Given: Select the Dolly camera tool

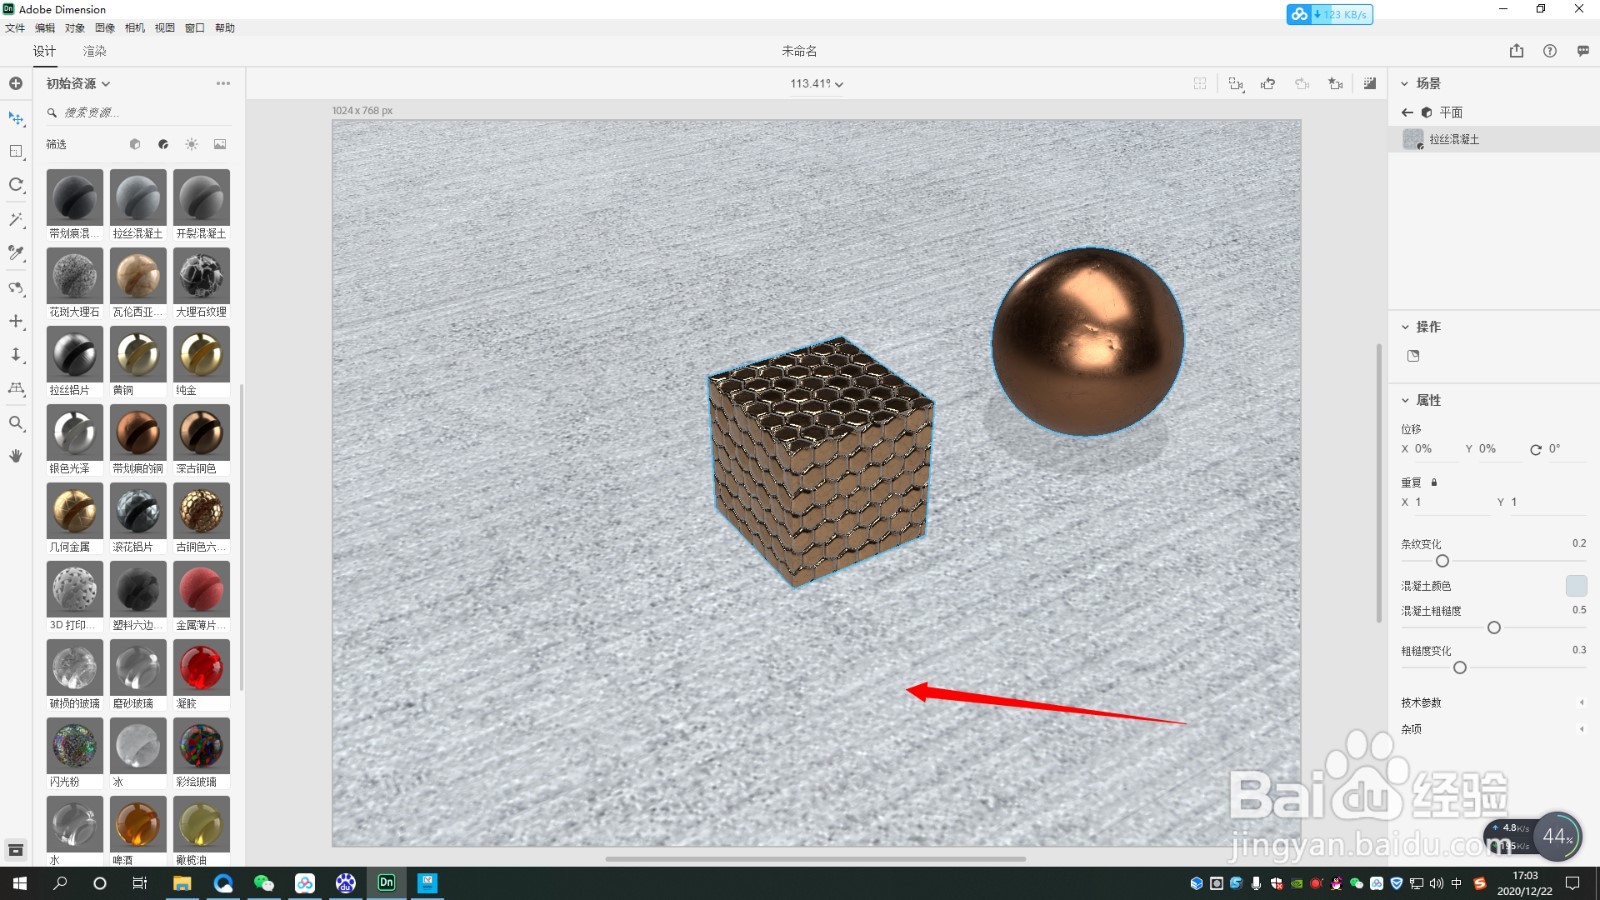Looking at the screenshot, I should (16, 355).
